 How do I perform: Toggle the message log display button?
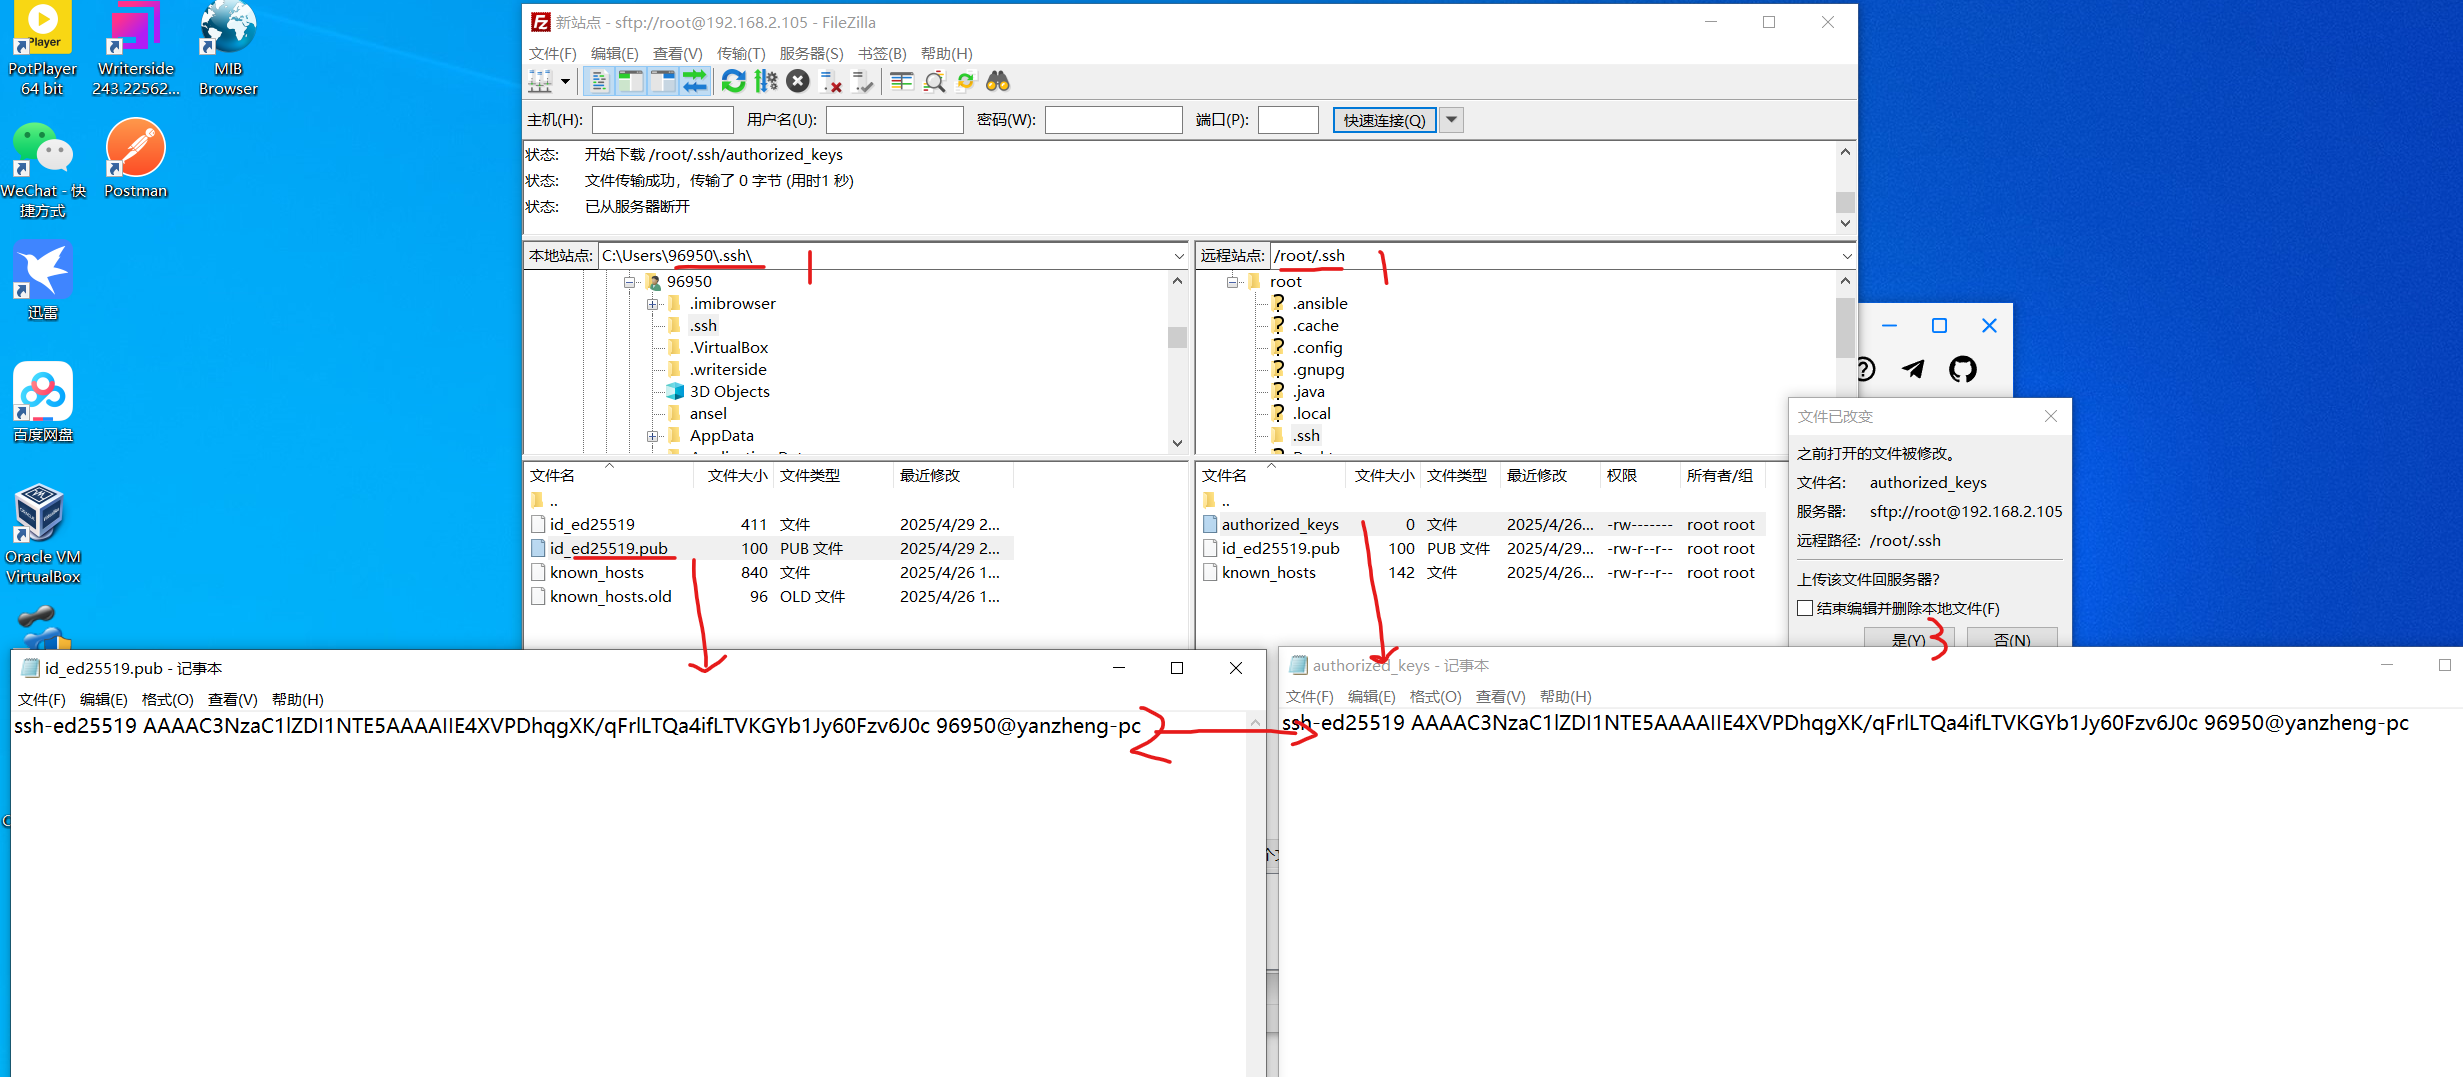599,82
